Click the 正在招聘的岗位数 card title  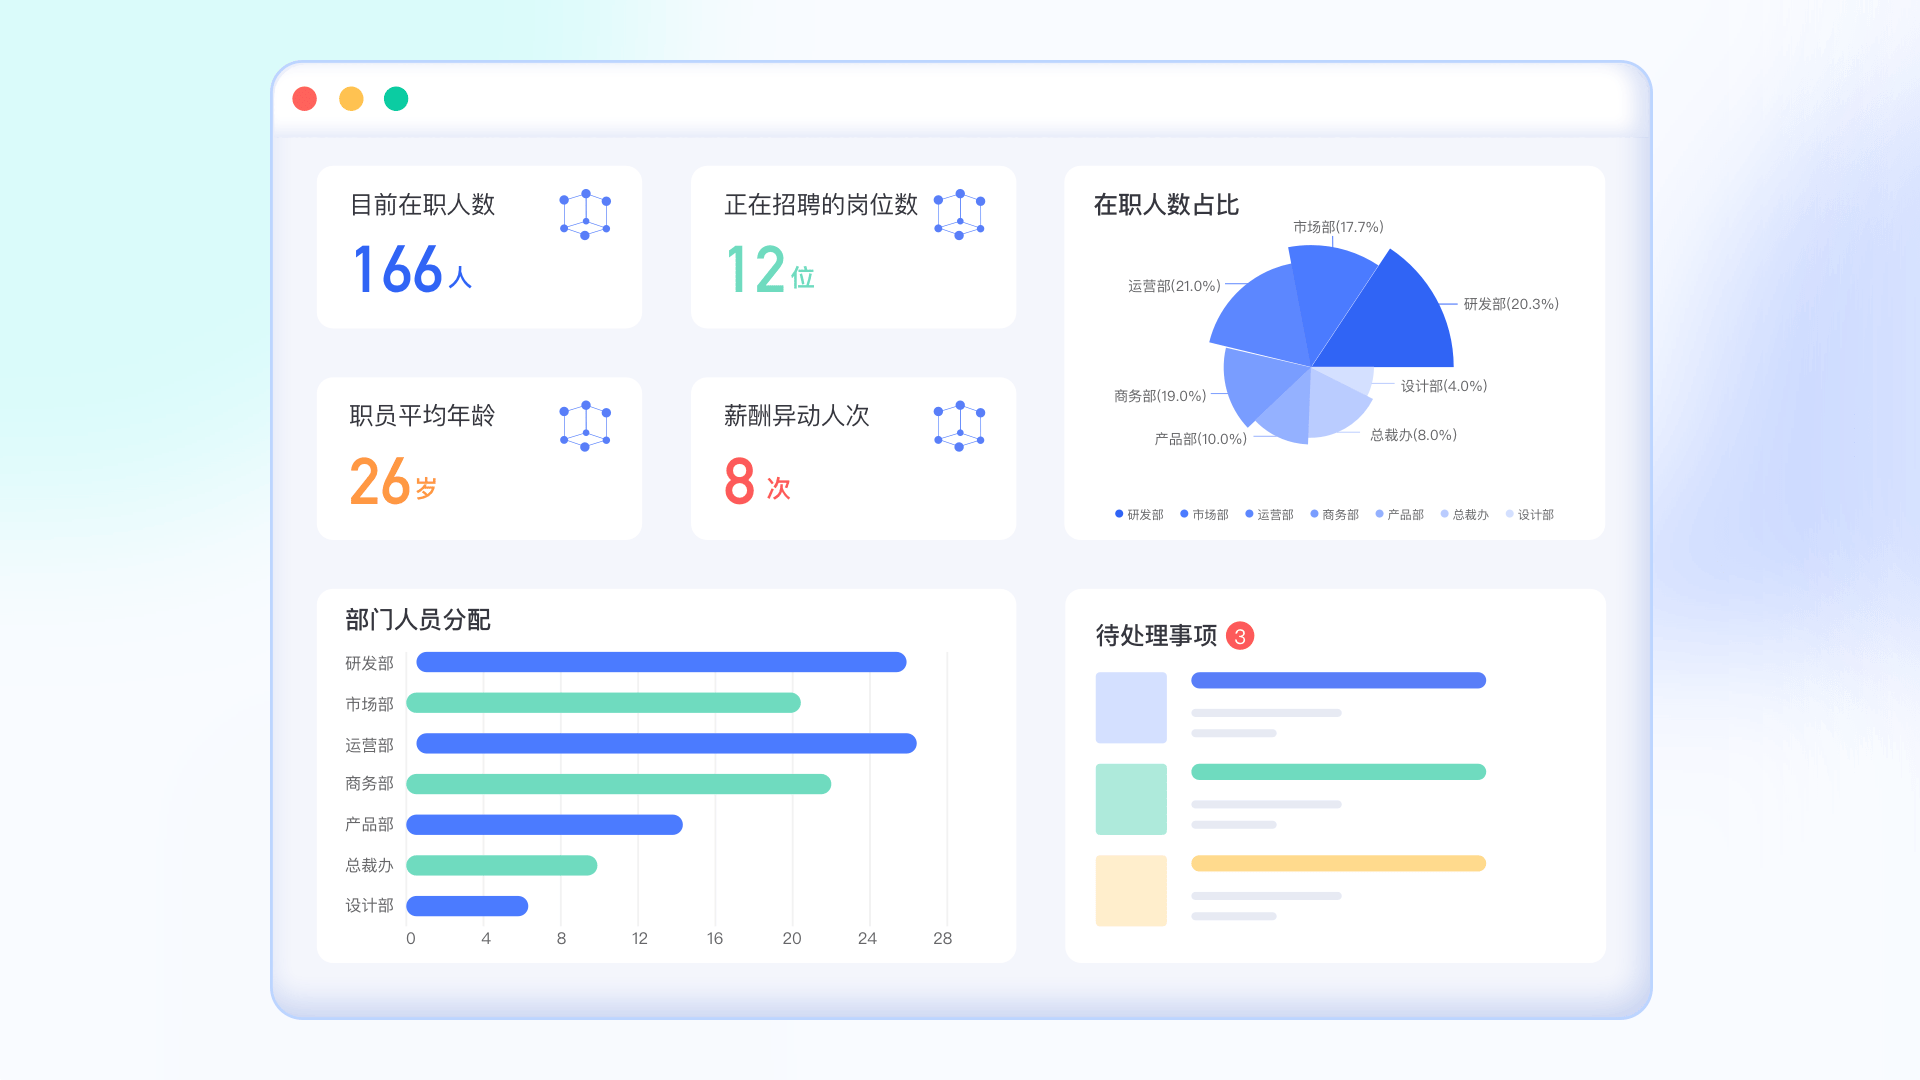point(821,205)
